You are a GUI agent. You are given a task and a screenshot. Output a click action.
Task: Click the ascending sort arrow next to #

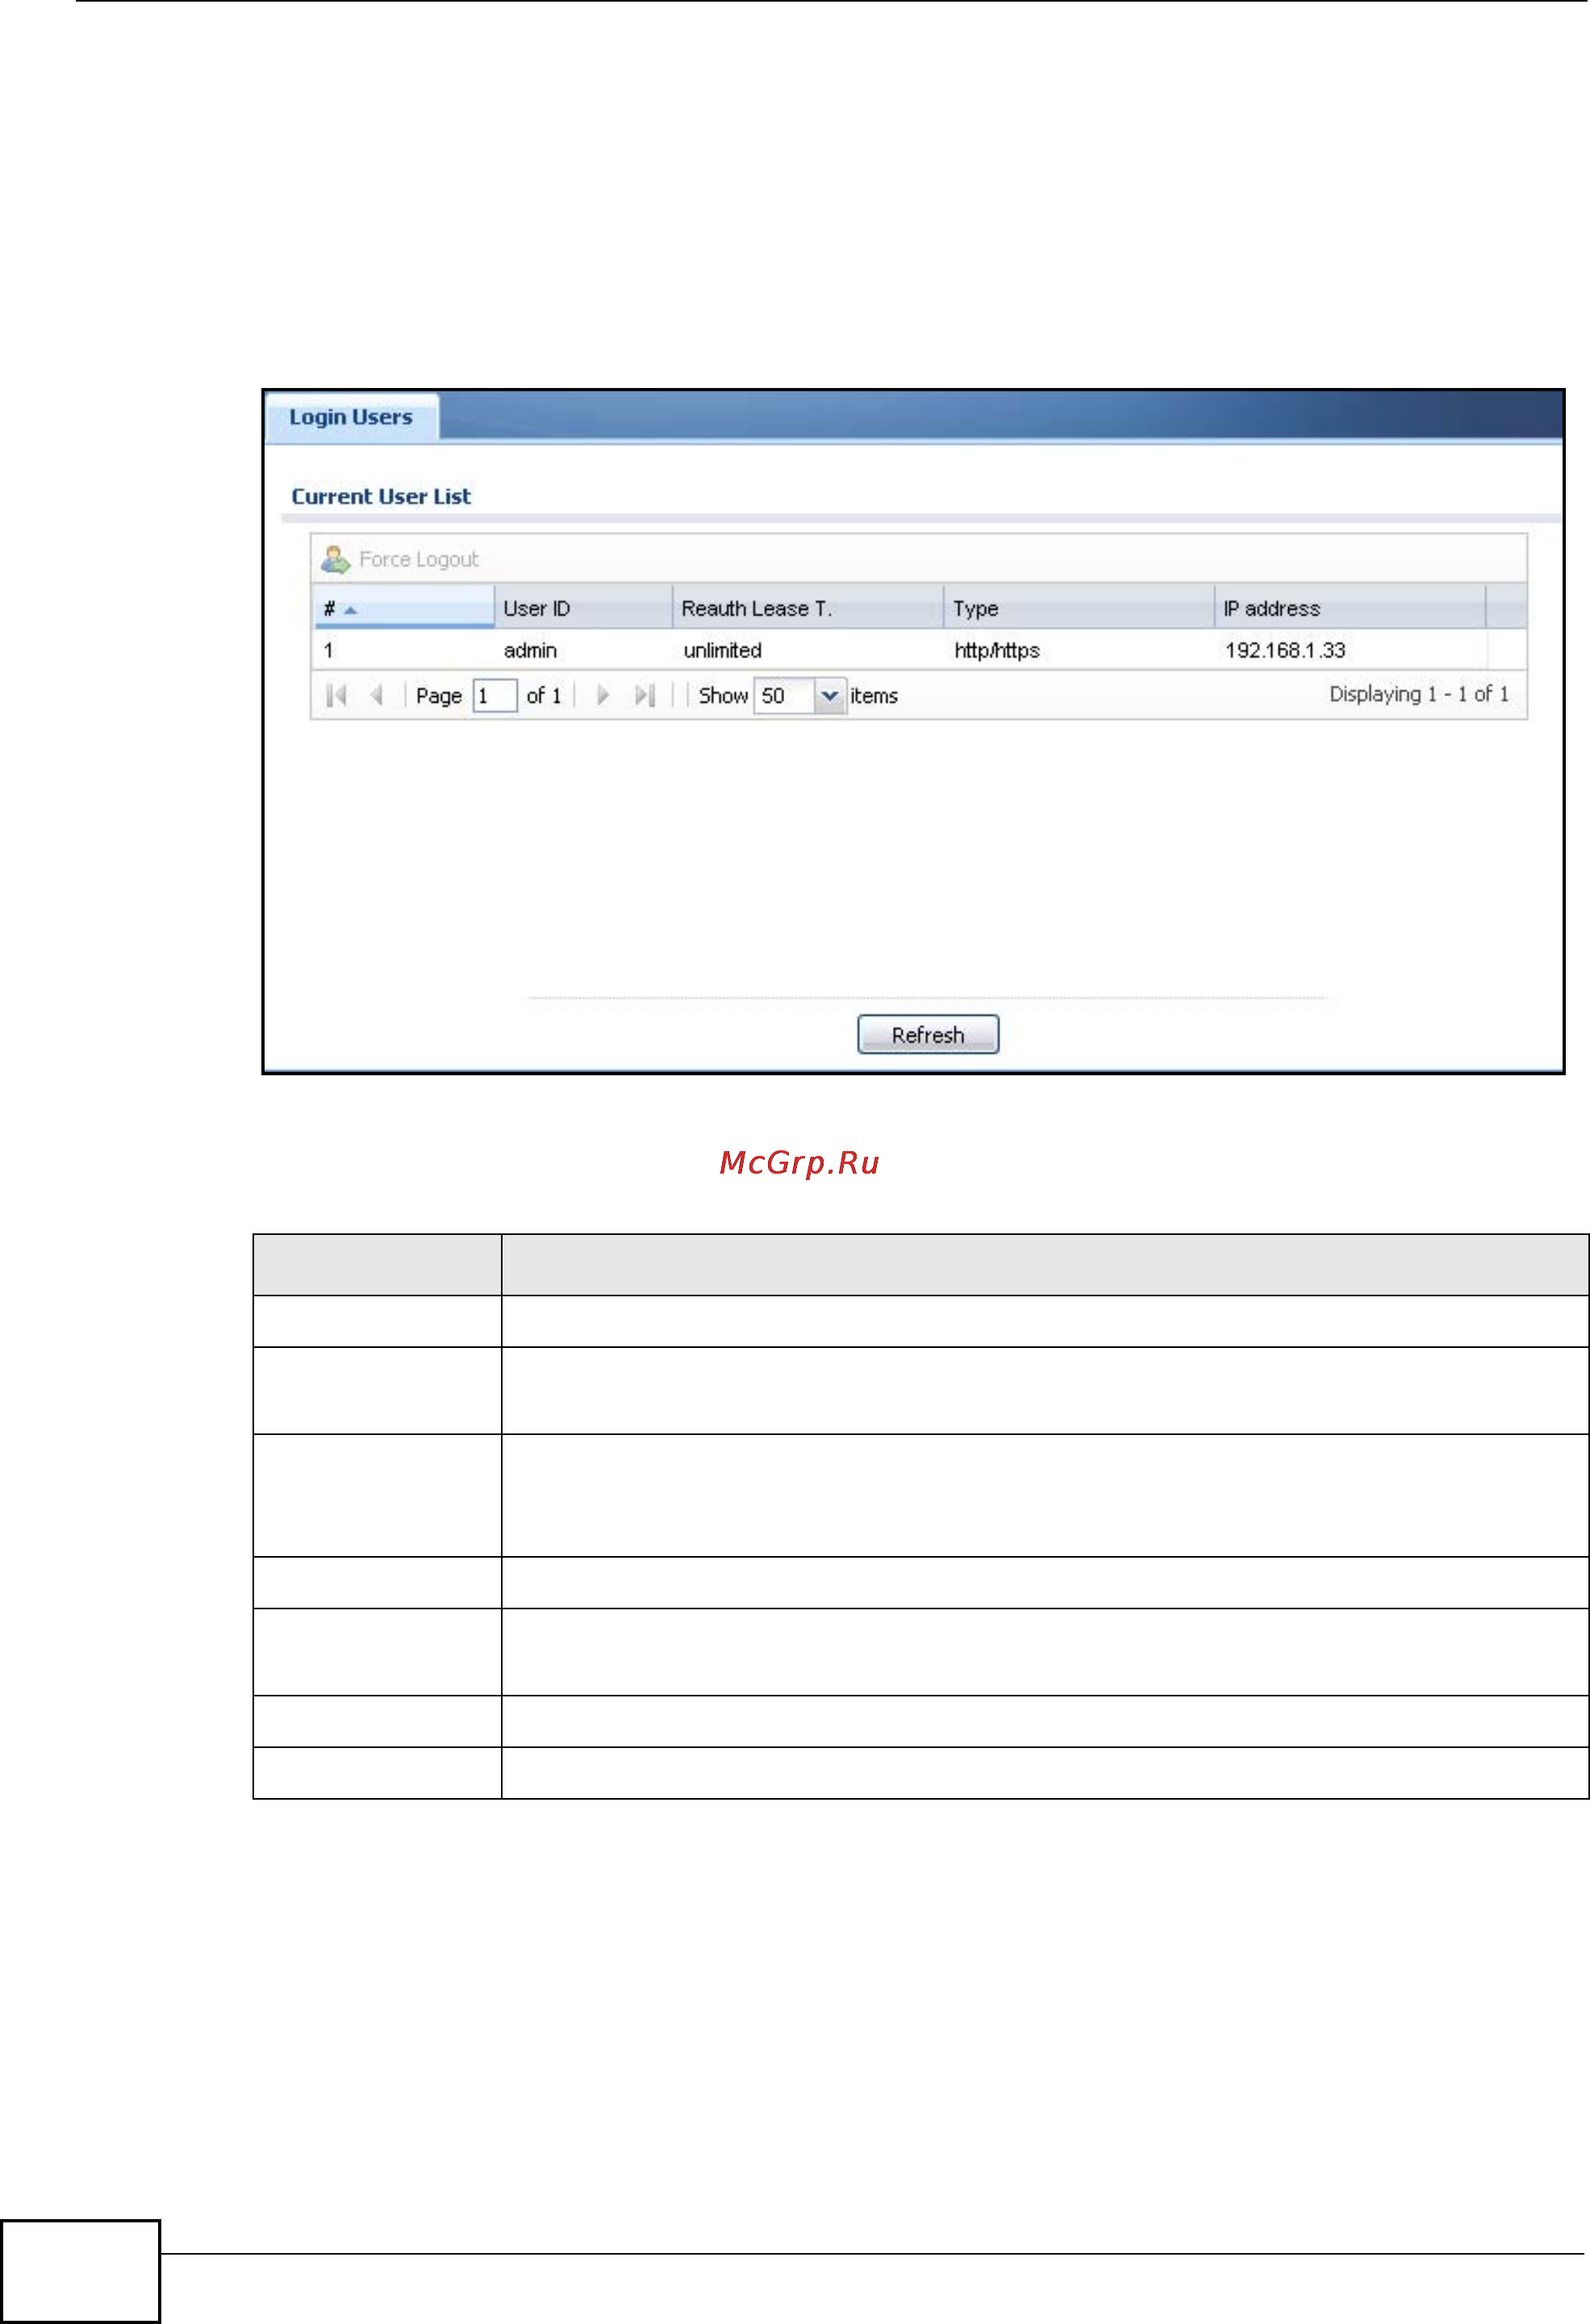350,610
